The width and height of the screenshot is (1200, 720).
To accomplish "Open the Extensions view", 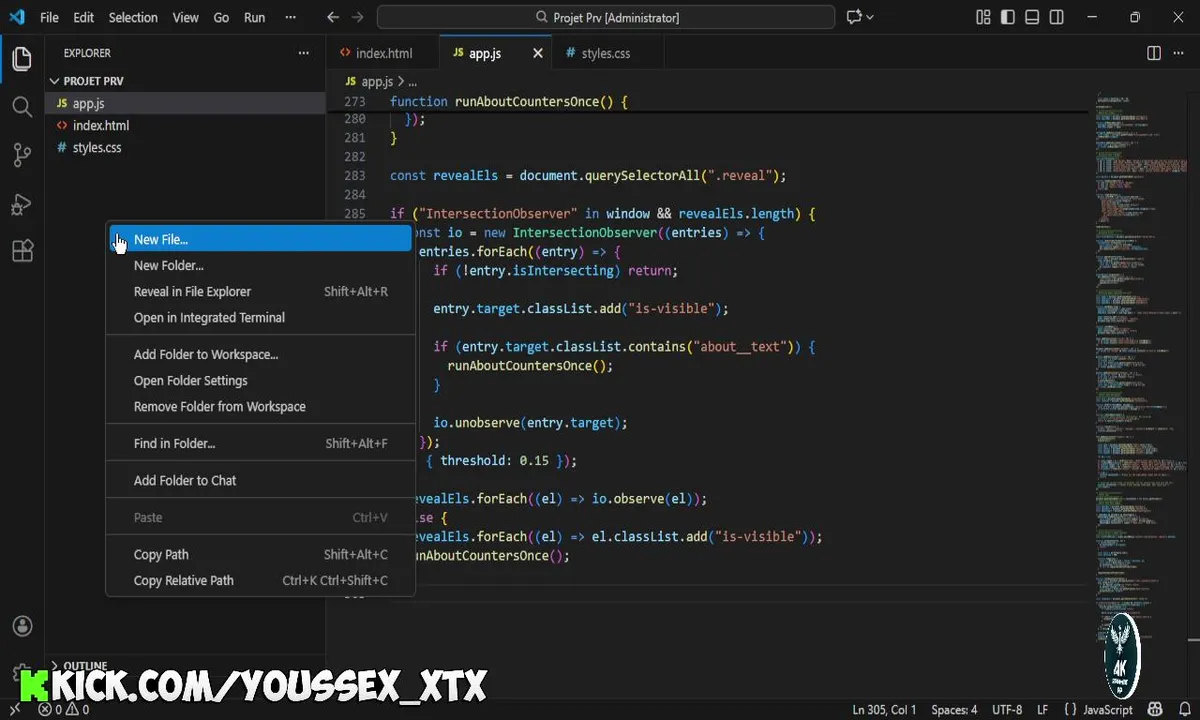I will [22, 251].
